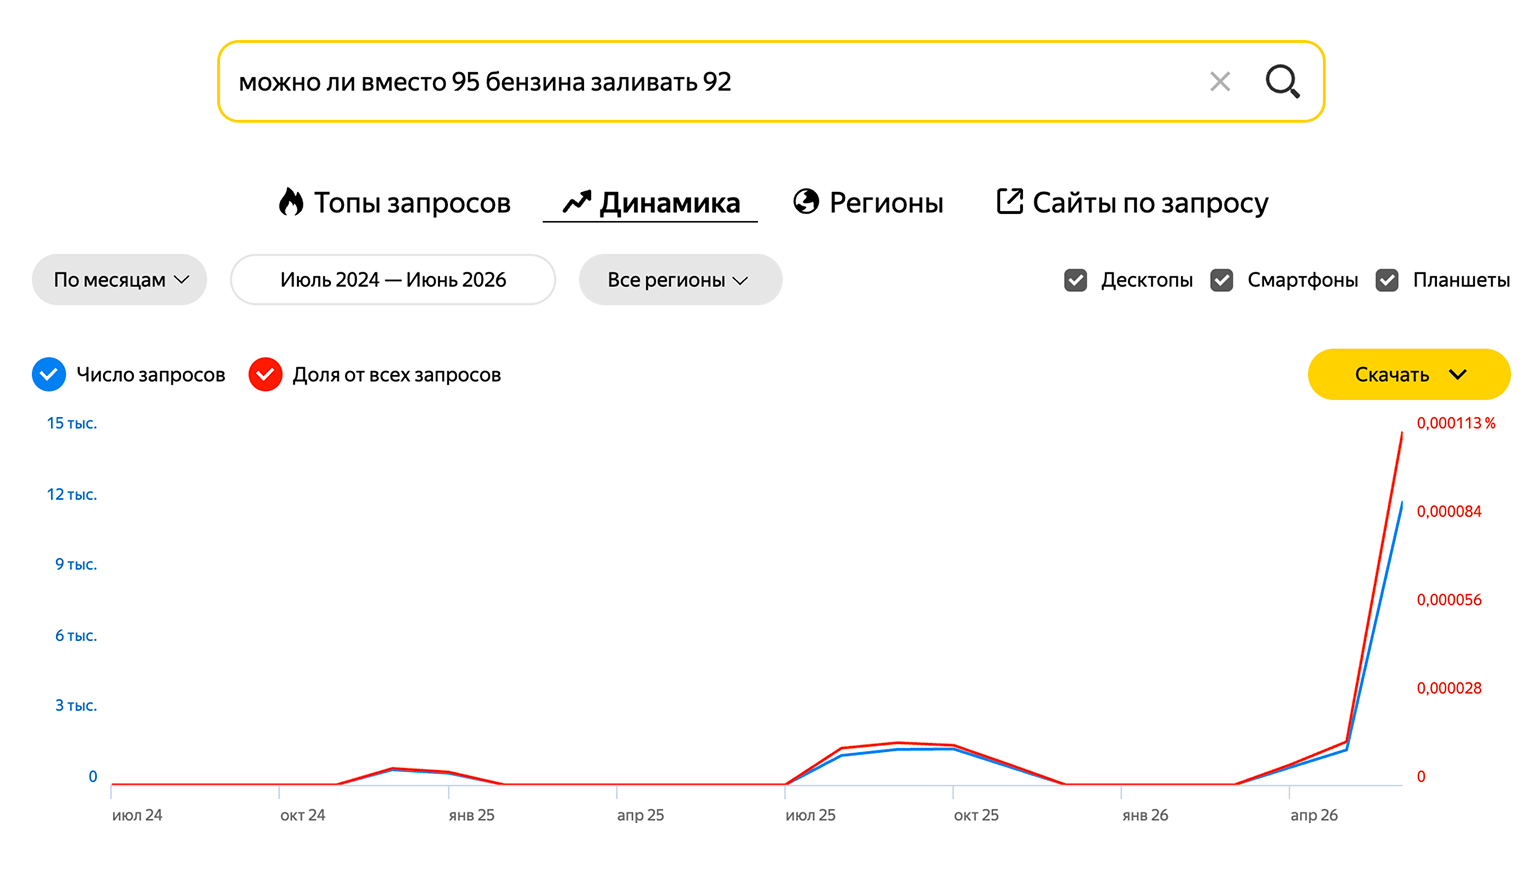This screenshot has width=1540, height=881.
Task: Uncheck the Смартфоны checkbox
Action: 1222,280
